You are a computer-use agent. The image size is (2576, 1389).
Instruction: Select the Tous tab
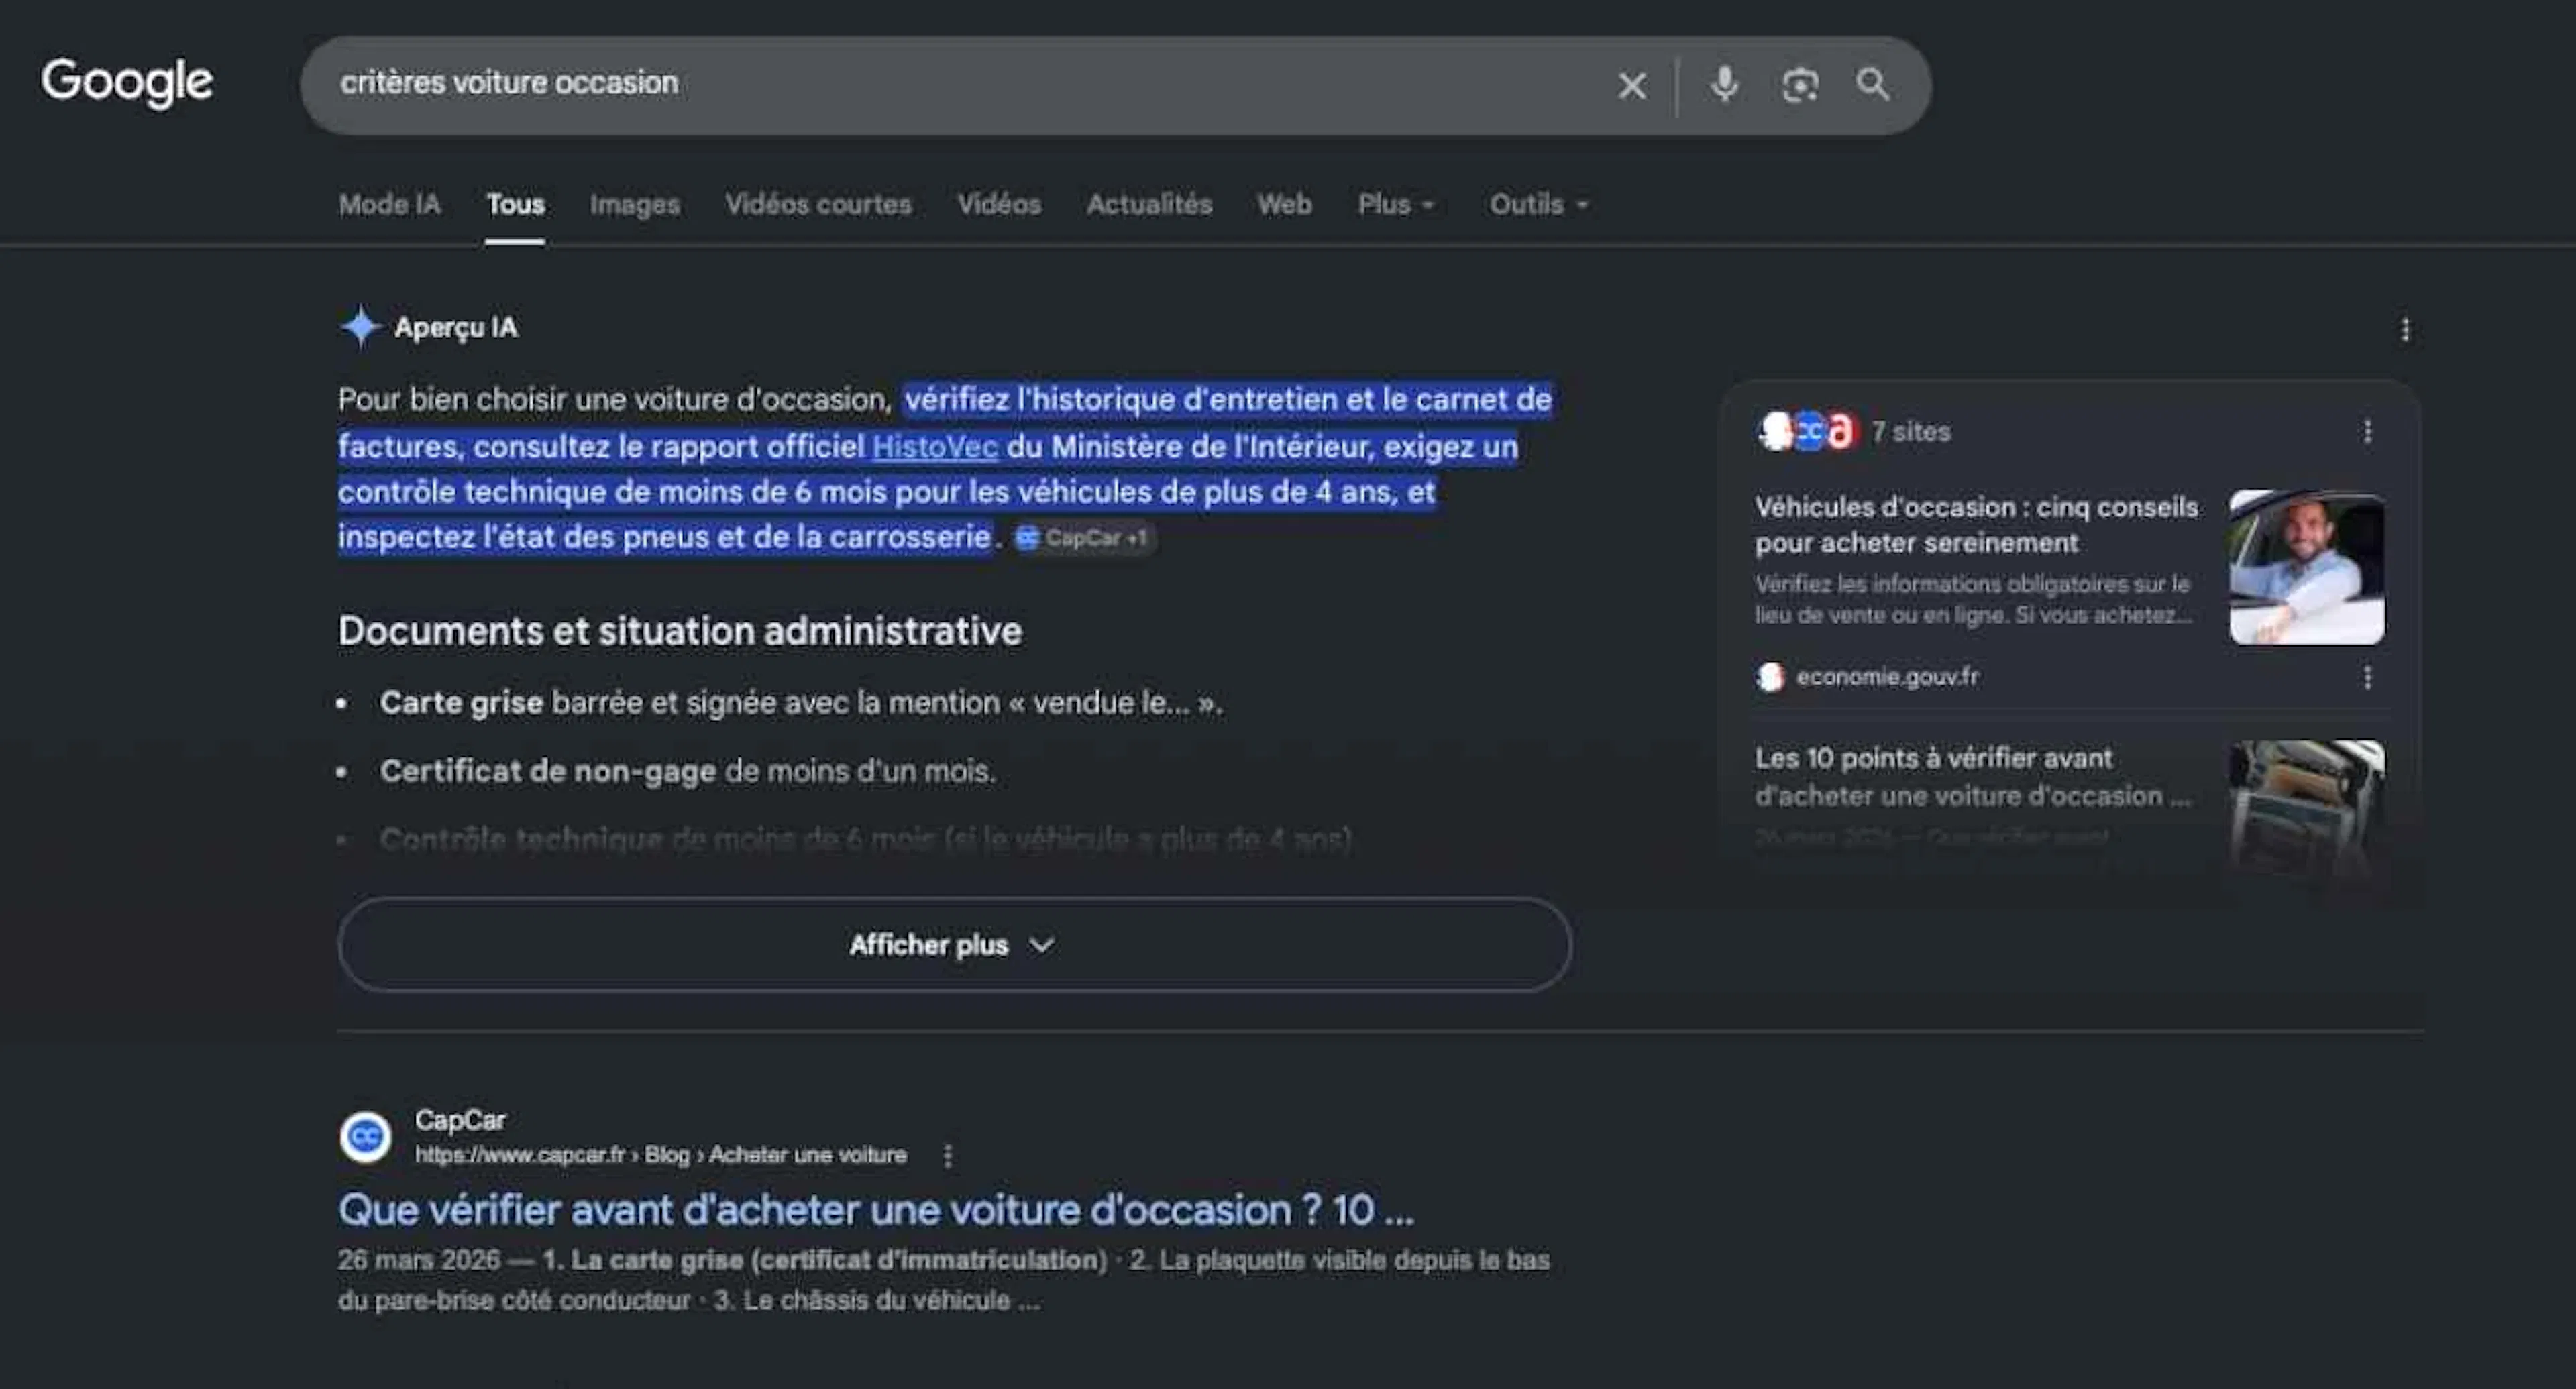click(515, 204)
